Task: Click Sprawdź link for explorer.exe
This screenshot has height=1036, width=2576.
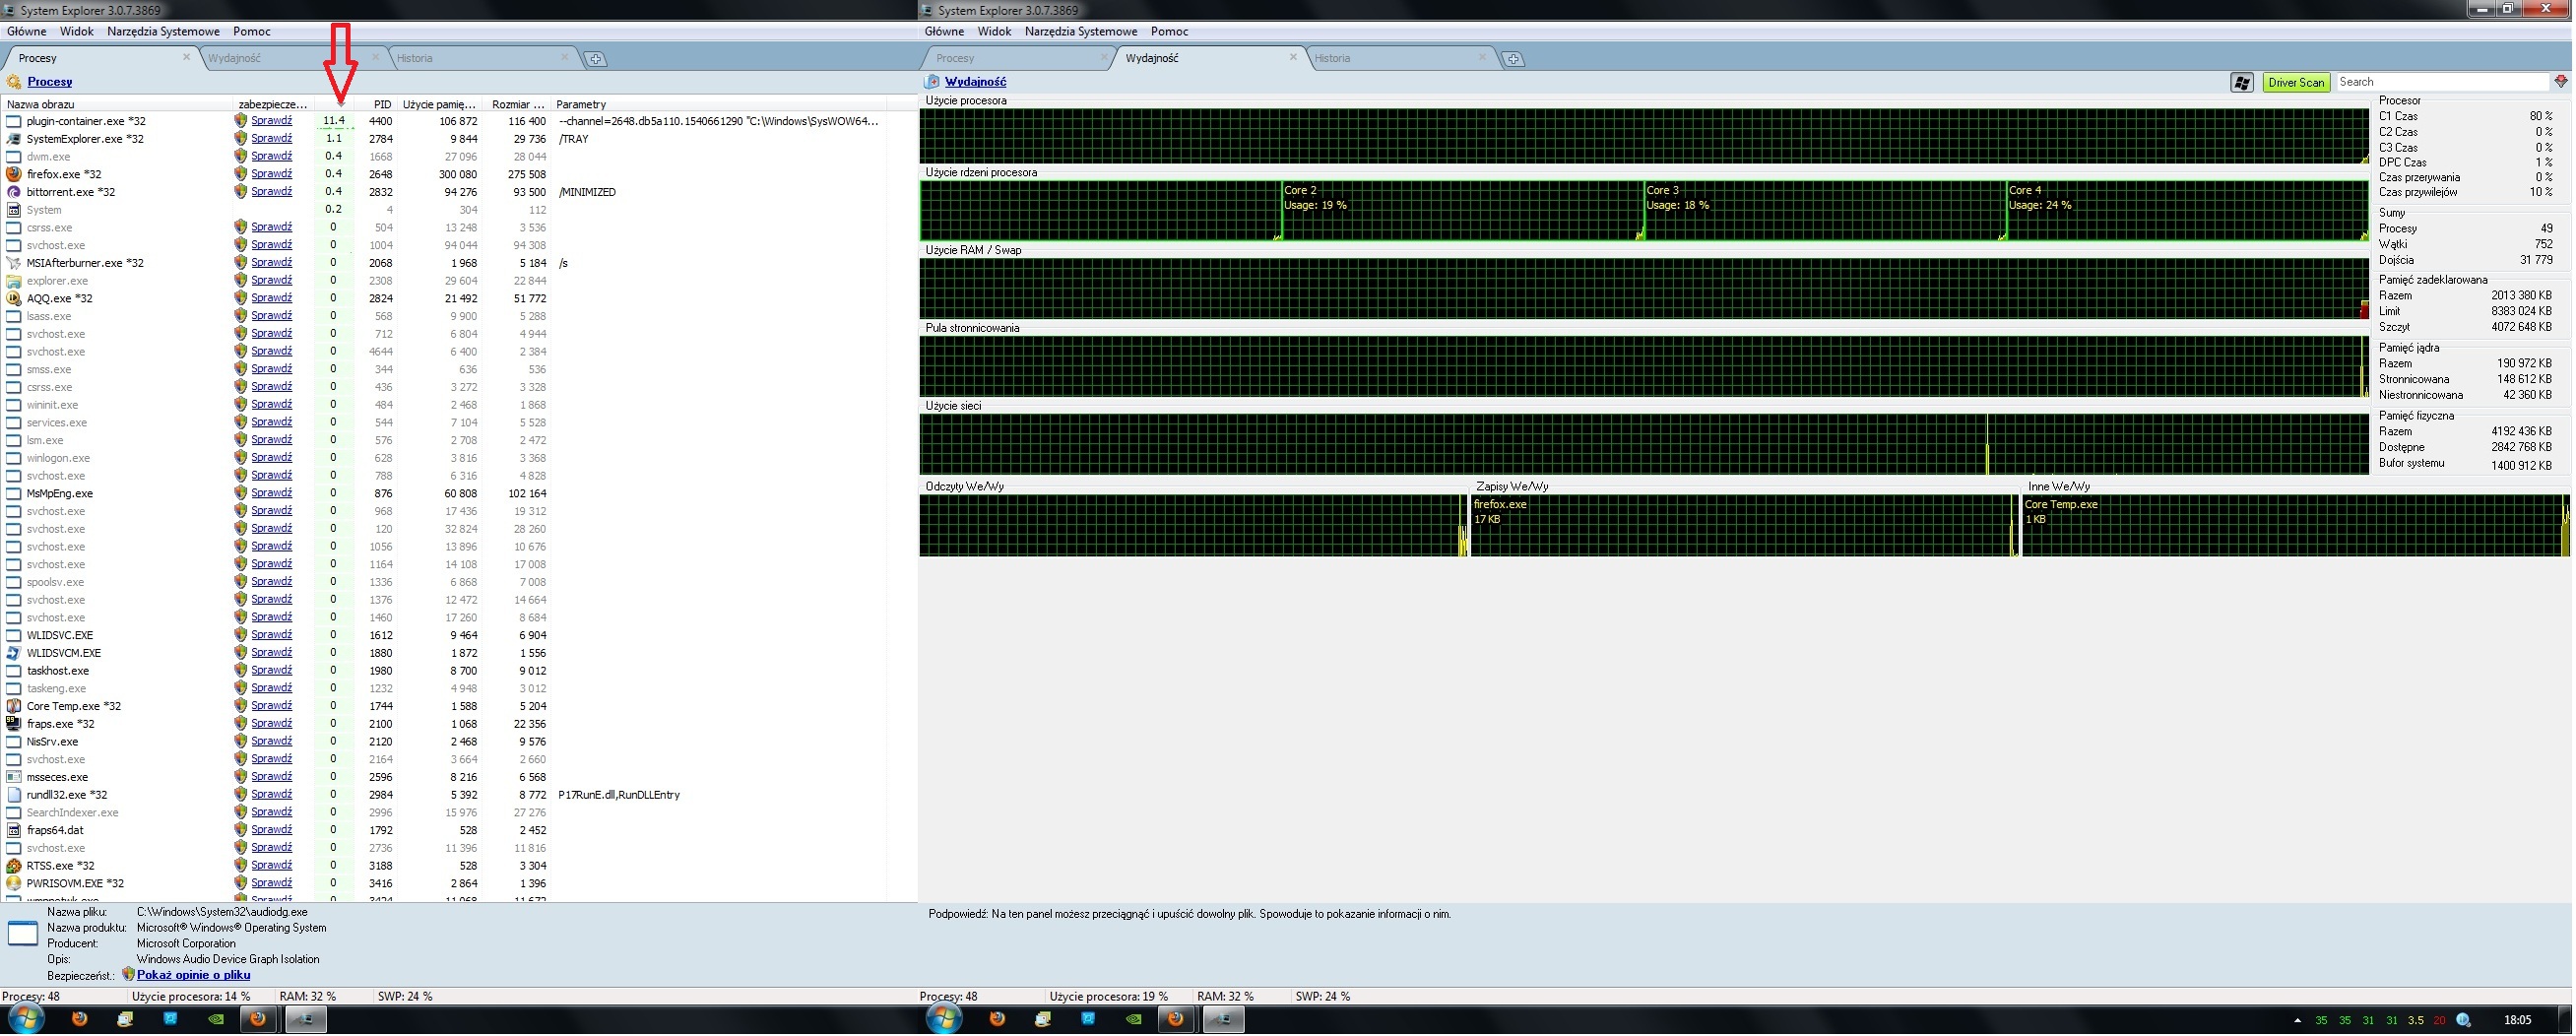Action: point(272,281)
